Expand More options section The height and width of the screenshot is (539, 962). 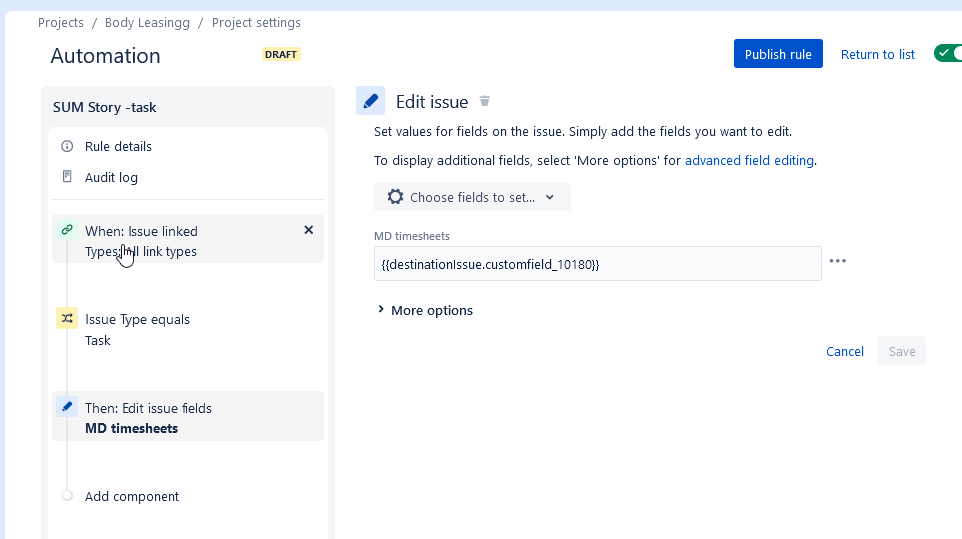click(425, 310)
